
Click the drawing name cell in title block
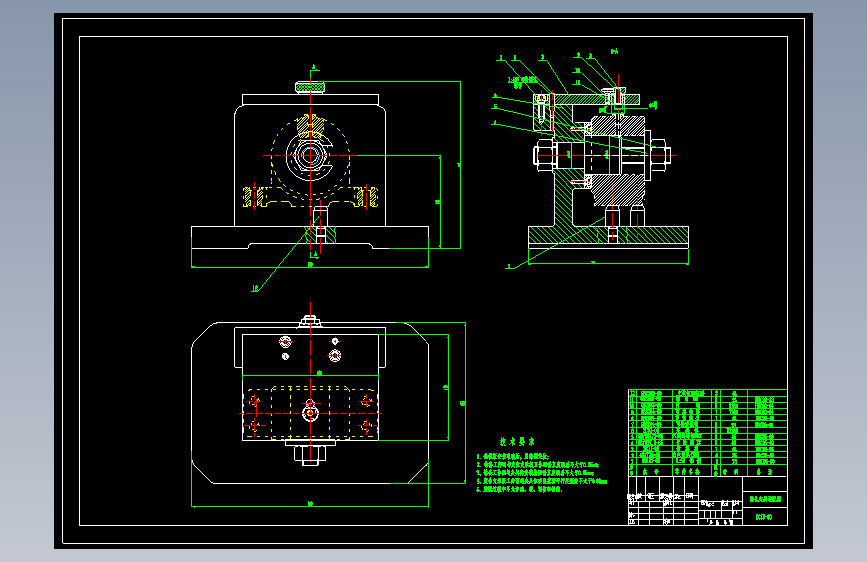click(x=765, y=499)
